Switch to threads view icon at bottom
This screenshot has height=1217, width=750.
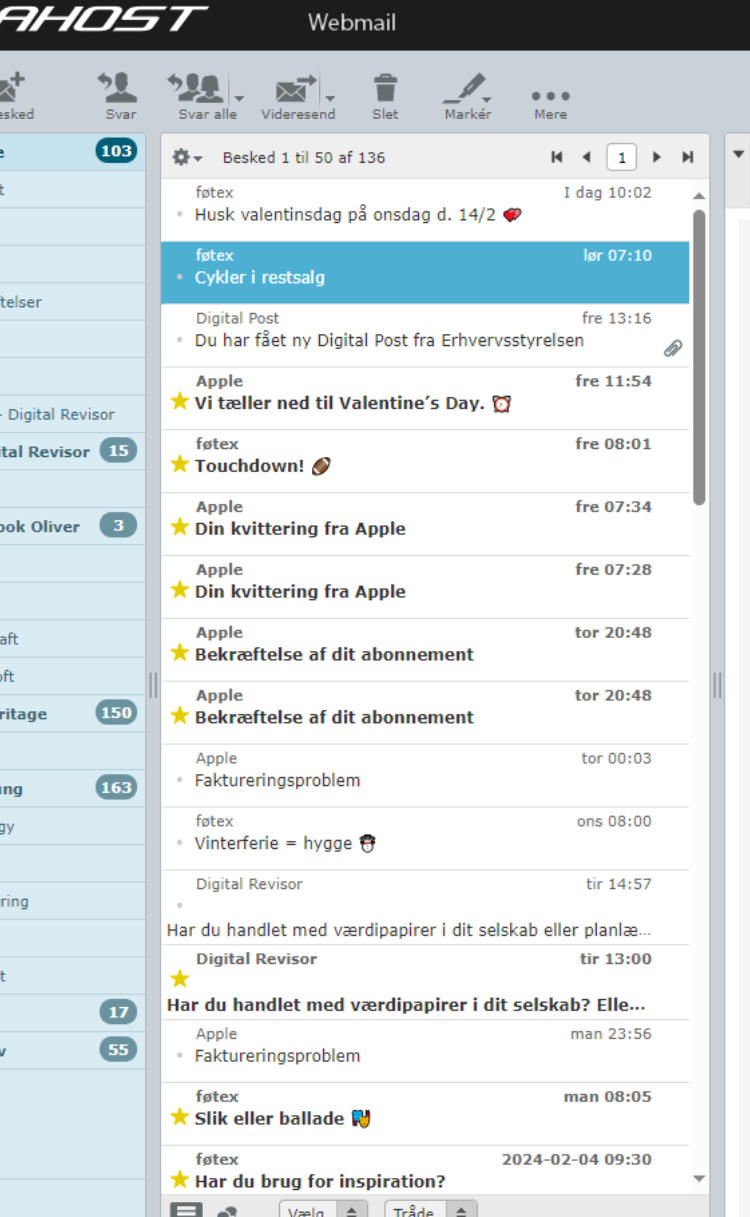coord(228,1211)
